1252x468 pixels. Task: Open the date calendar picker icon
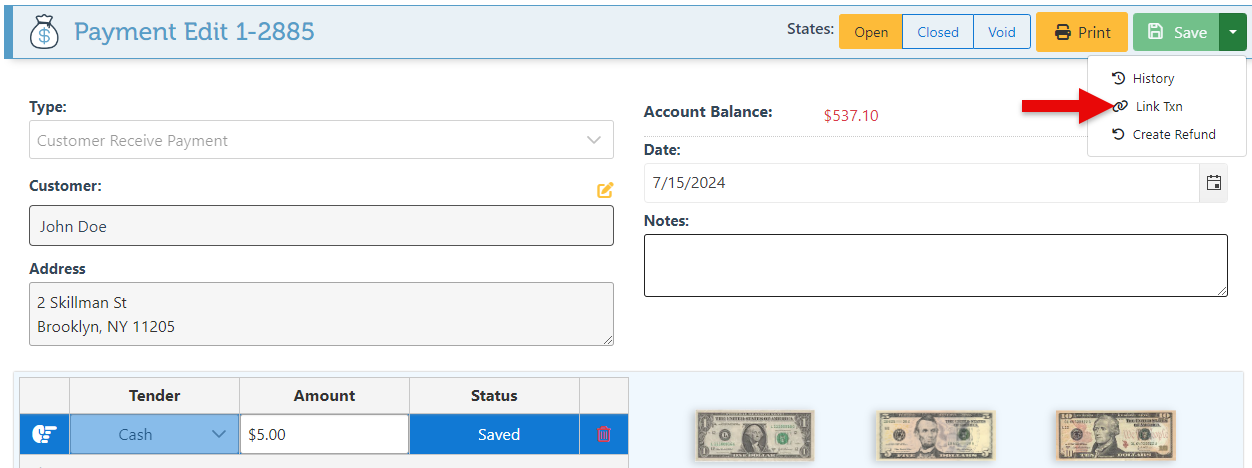tap(1213, 183)
